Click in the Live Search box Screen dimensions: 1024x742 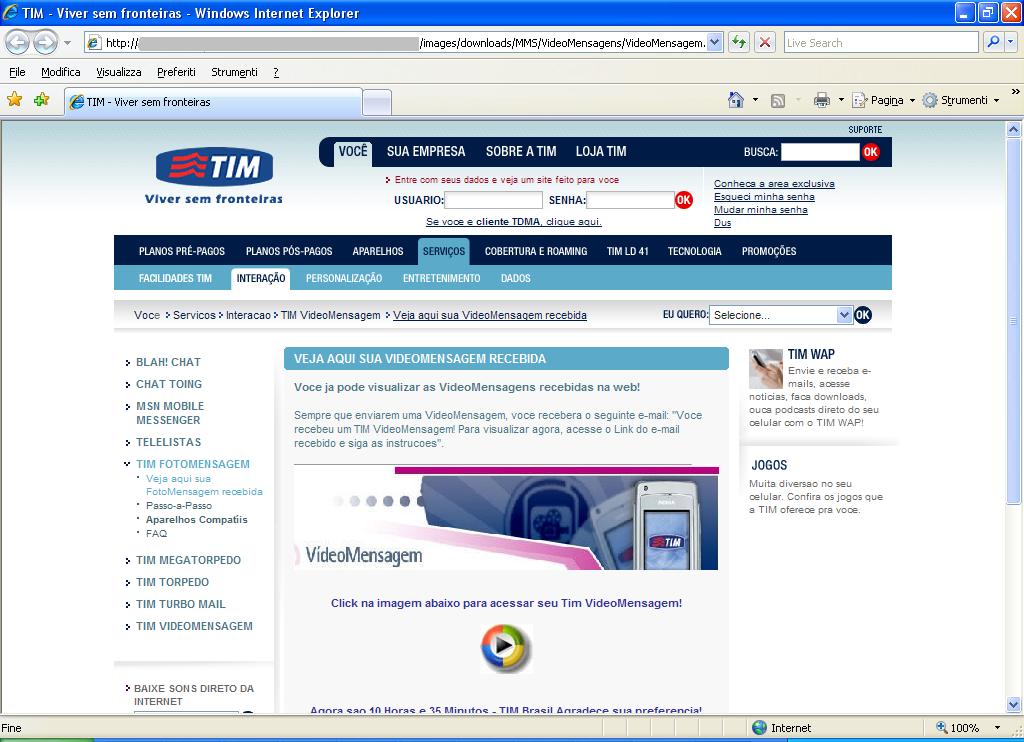(881, 42)
